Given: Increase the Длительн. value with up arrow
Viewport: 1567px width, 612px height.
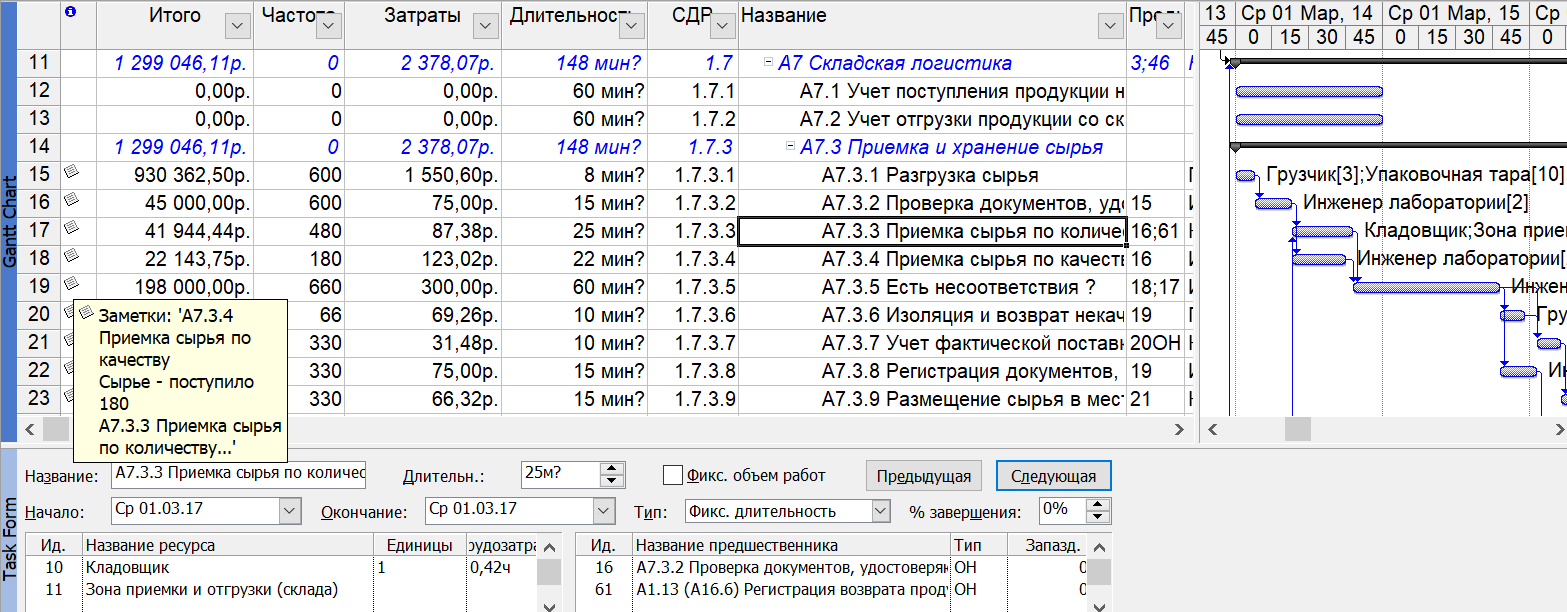Looking at the screenshot, I should click(x=614, y=469).
